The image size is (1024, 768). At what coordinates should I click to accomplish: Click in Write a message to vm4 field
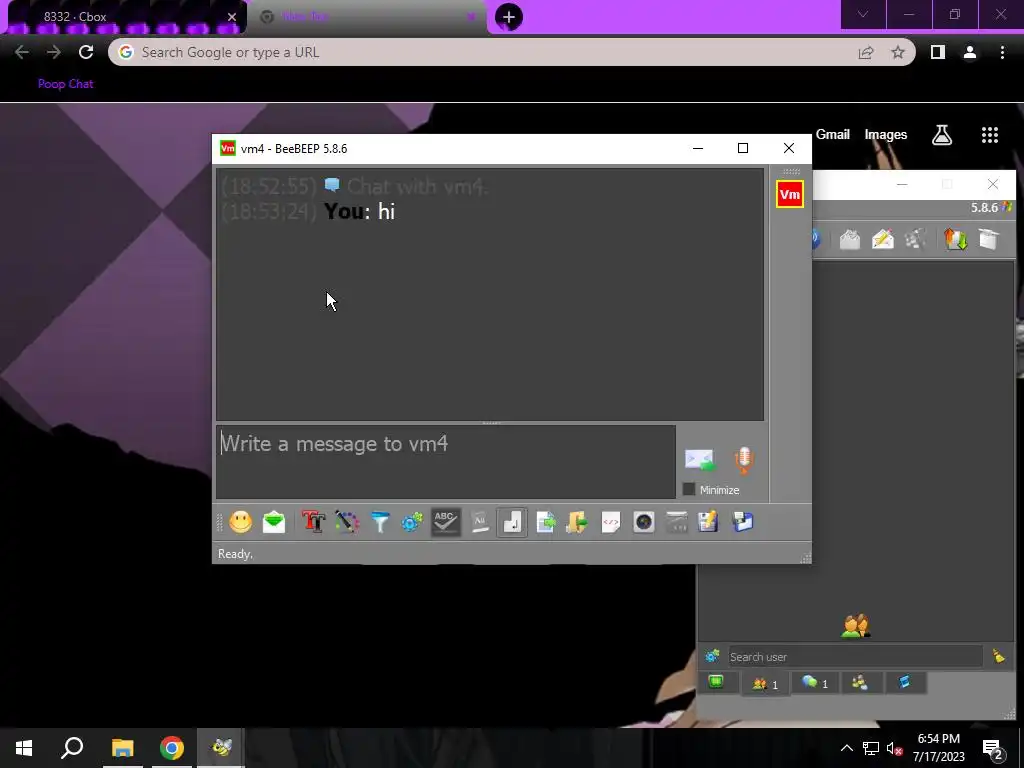445,462
